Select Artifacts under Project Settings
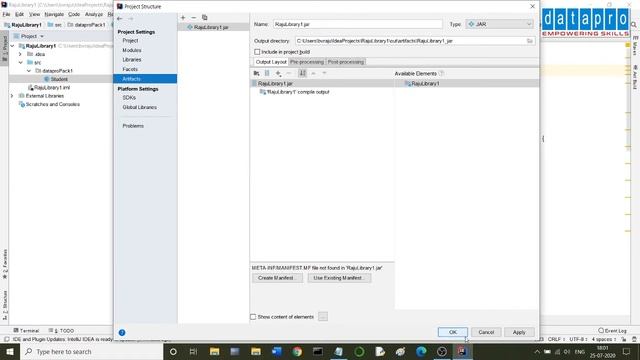 tap(145, 79)
